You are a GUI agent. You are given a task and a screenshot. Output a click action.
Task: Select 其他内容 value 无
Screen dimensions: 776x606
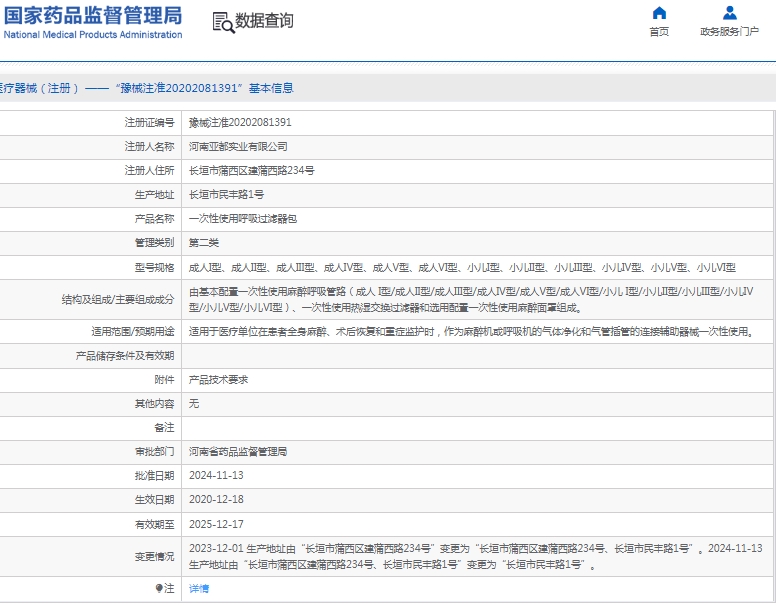[x=194, y=404]
